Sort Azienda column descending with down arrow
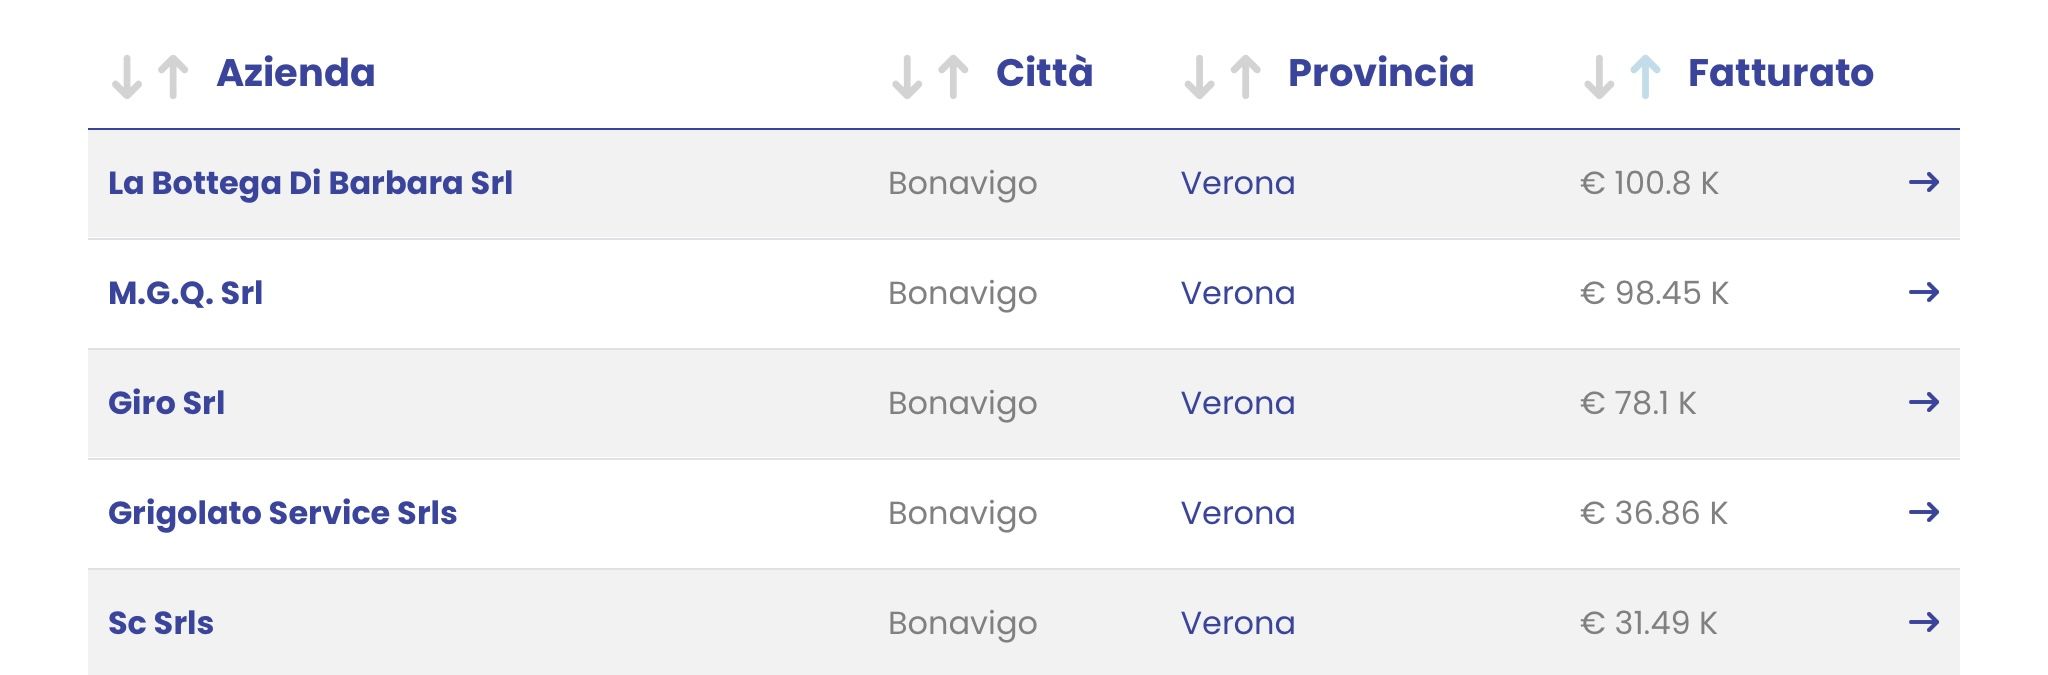This screenshot has height=675, width=2048. pos(126,77)
